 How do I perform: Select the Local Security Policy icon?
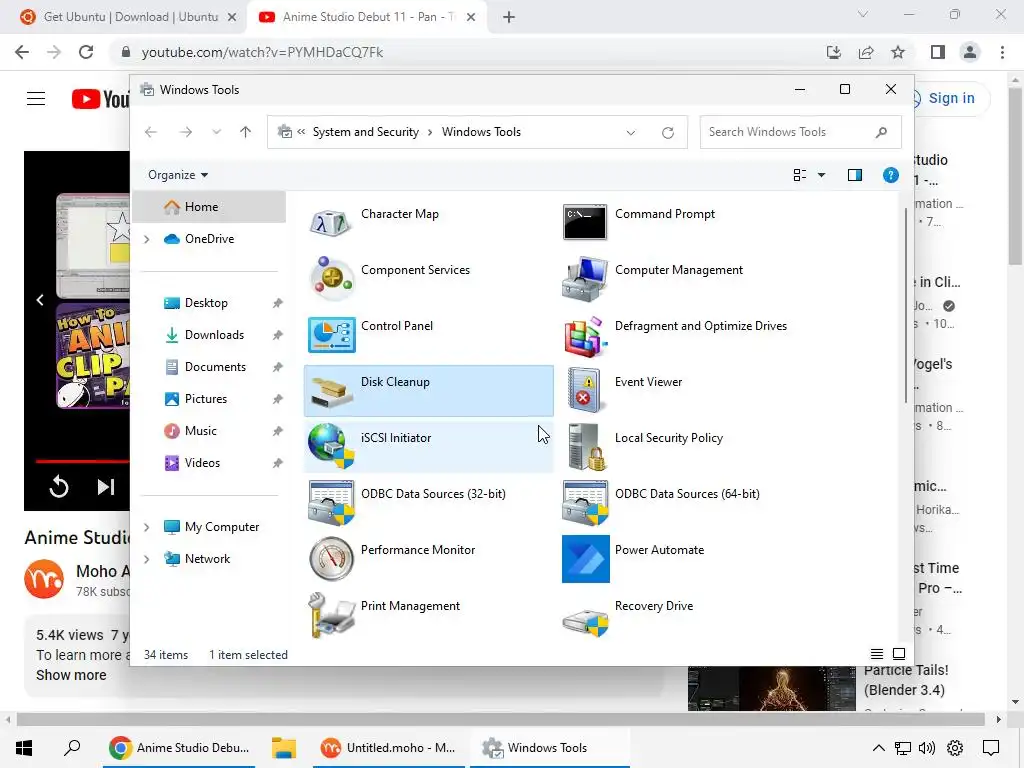[x=585, y=446]
